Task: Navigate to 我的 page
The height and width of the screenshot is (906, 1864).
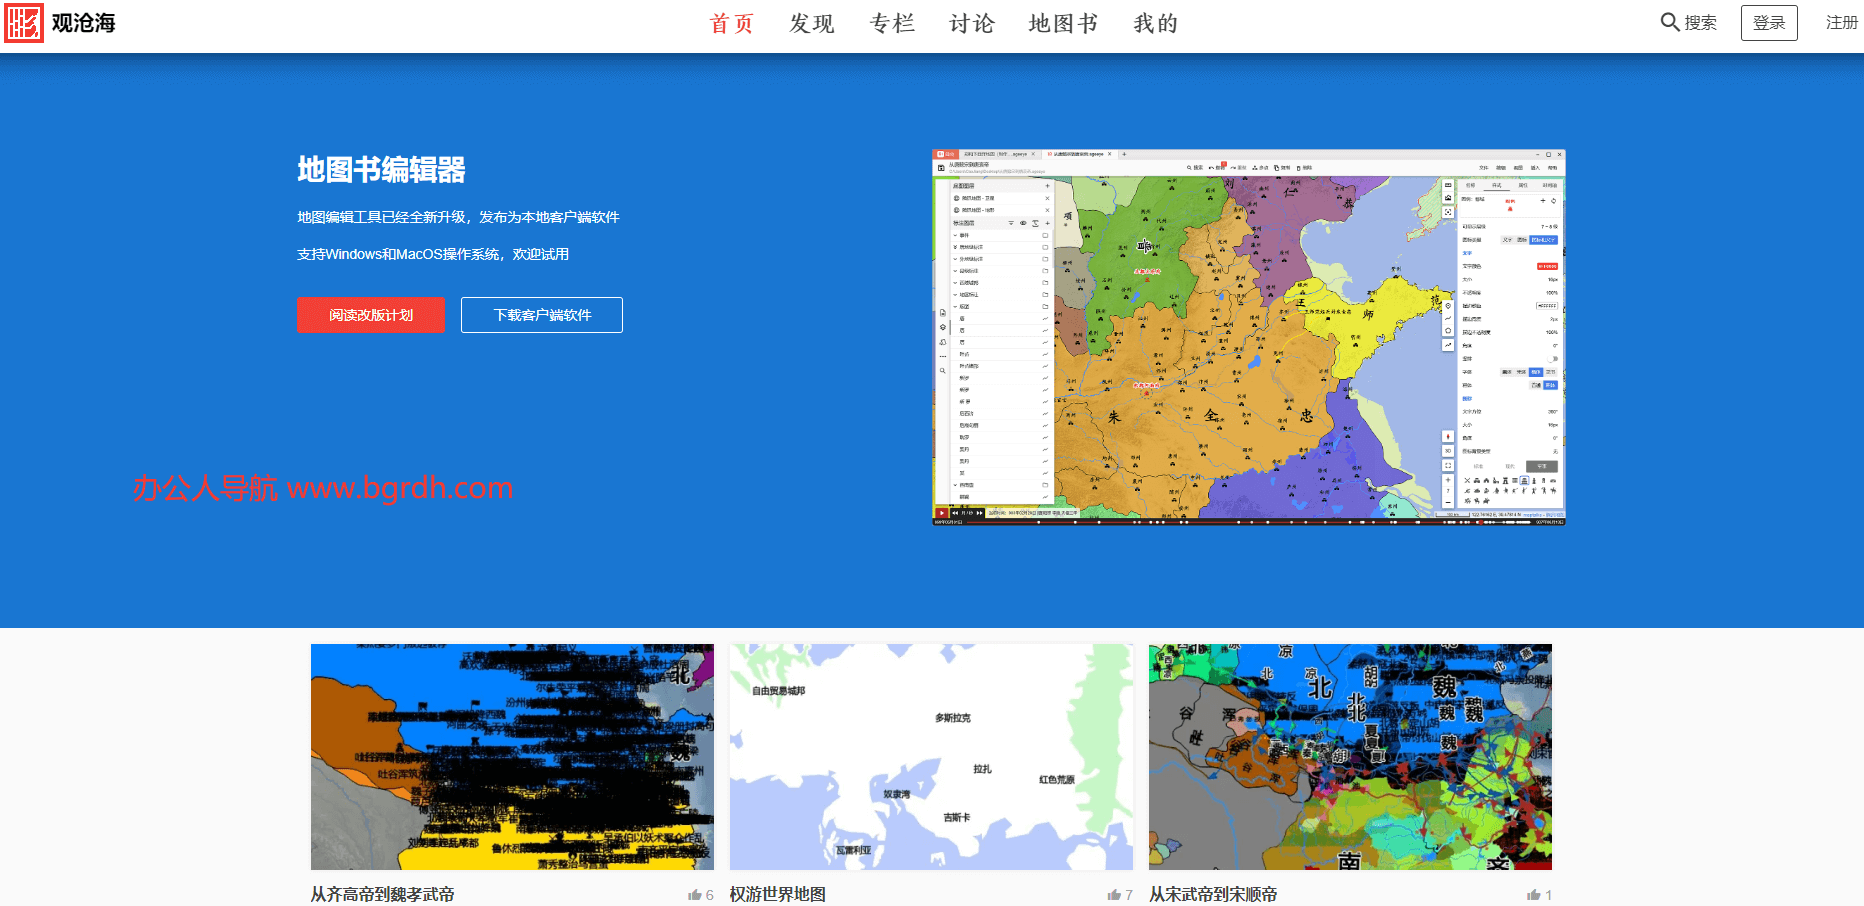Action: point(1155,23)
